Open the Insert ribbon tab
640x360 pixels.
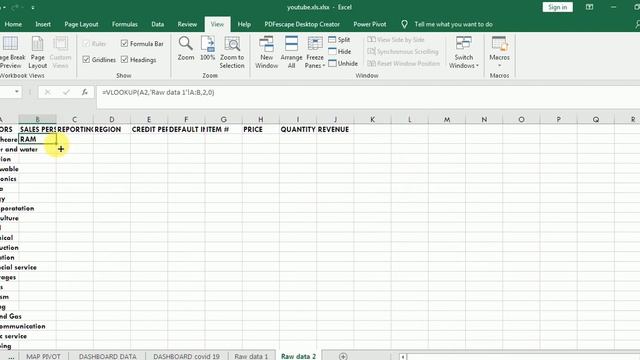tap(43, 24)
